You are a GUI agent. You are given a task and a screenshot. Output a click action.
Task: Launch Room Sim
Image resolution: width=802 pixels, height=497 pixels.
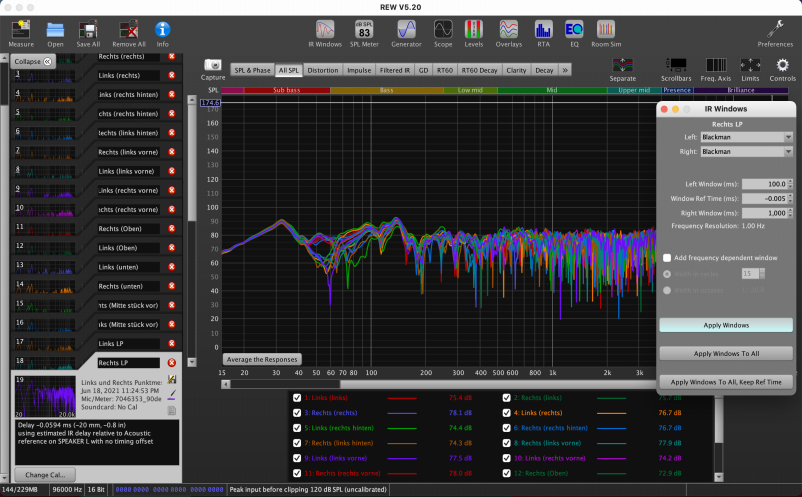606,34
